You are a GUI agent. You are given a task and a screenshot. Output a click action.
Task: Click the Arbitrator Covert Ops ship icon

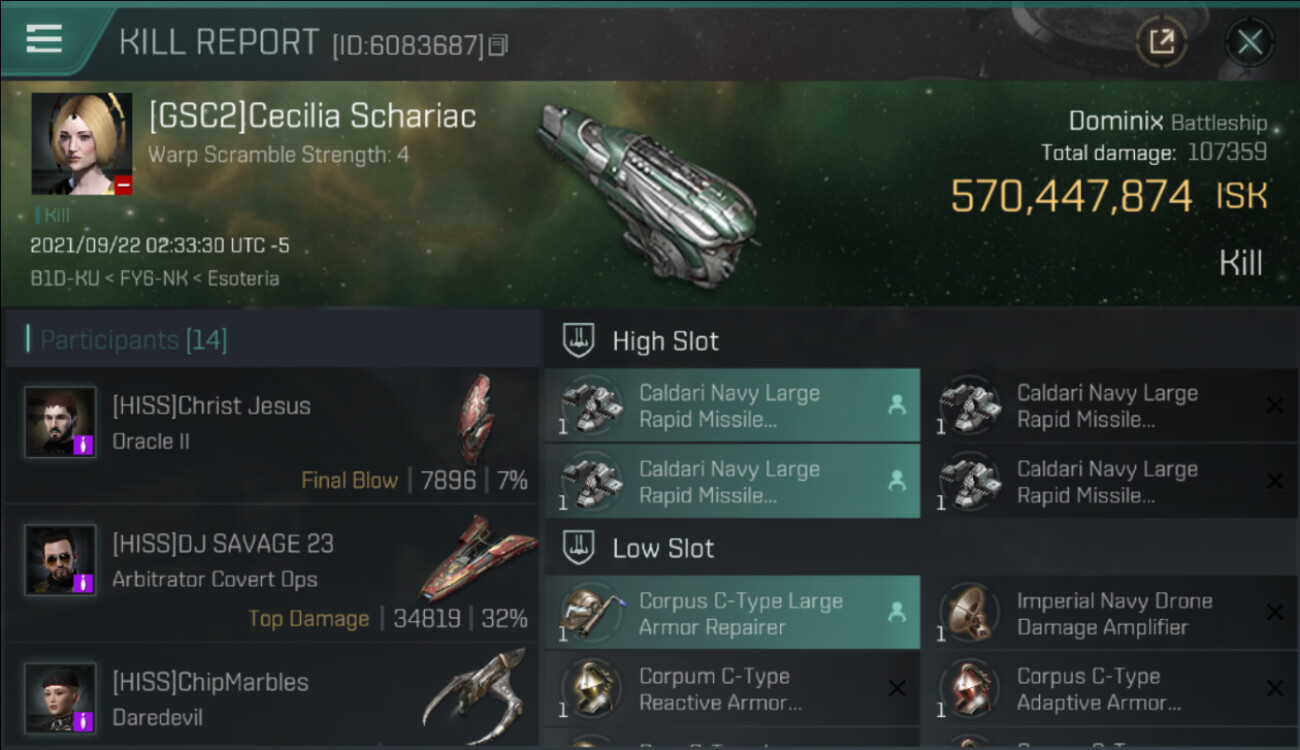[x=465, y=558]
